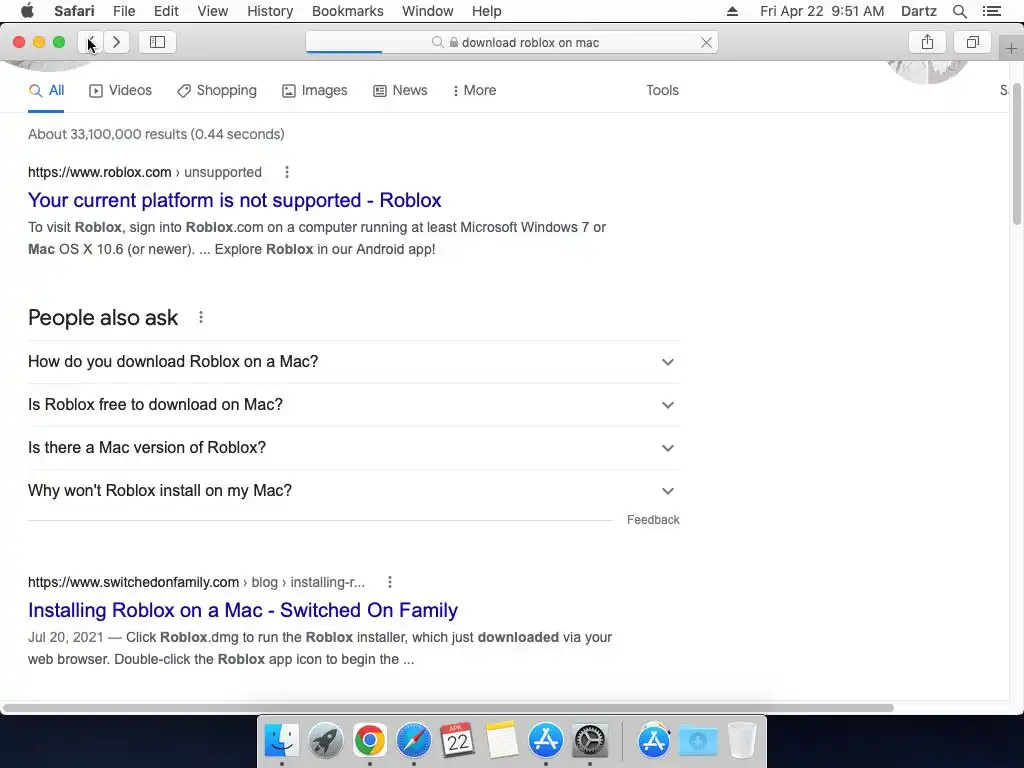
Task: Open Calendar icon showing 22 in Dock
Action: (x=457, y=741)
